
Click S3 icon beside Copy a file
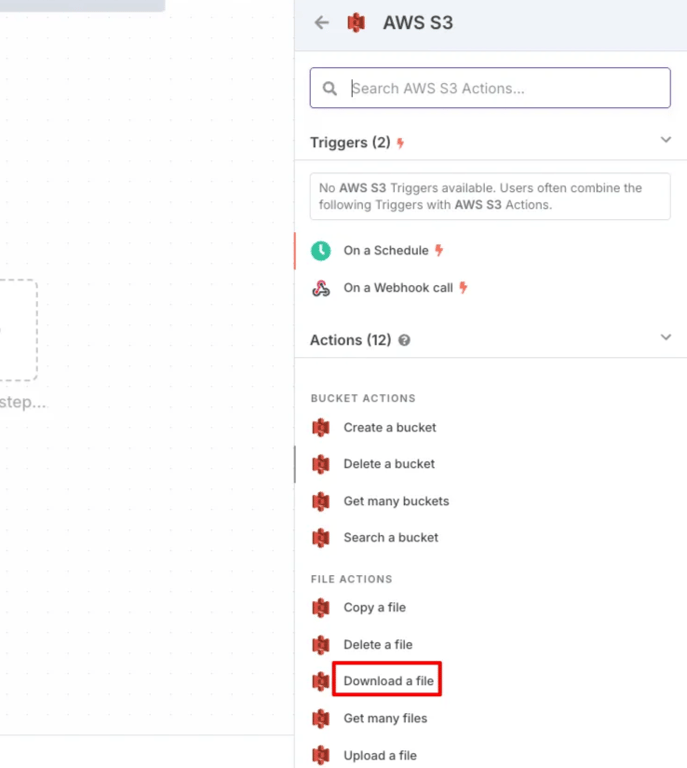point(321,608)
